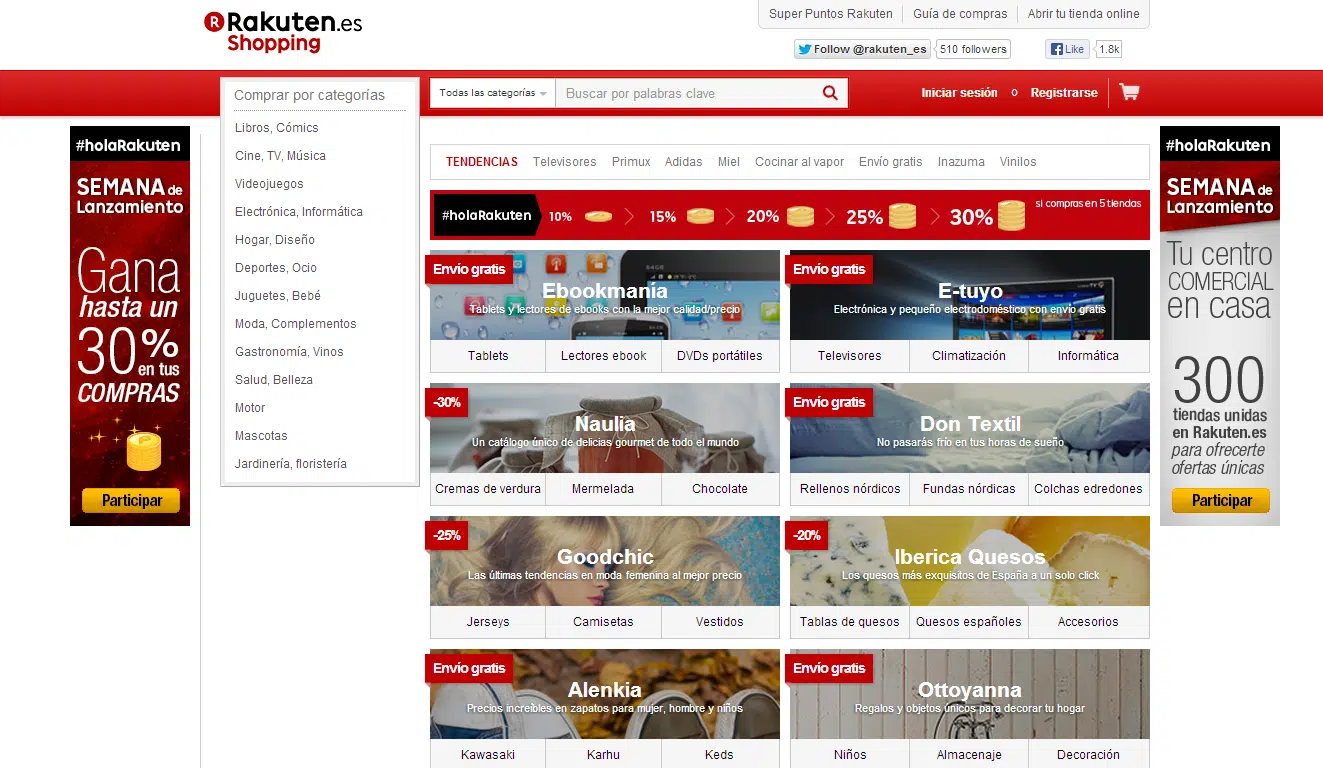Click Registrarse link
The image size is (1323, 768).
point(1064,93)
